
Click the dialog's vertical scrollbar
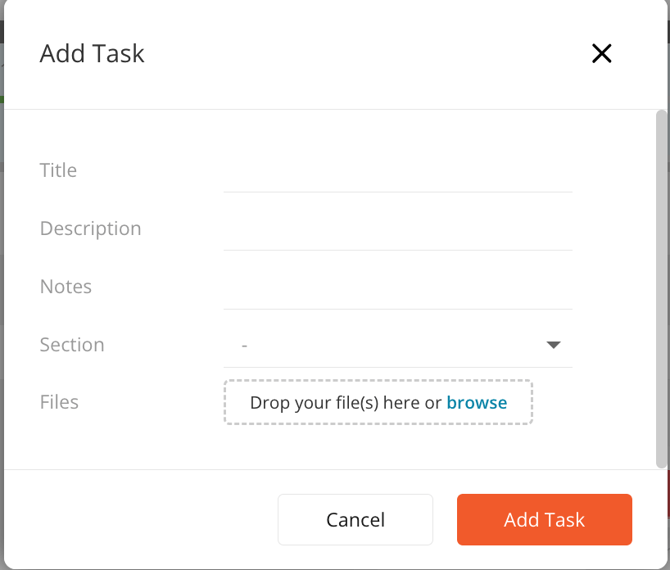tap(660, 290)
